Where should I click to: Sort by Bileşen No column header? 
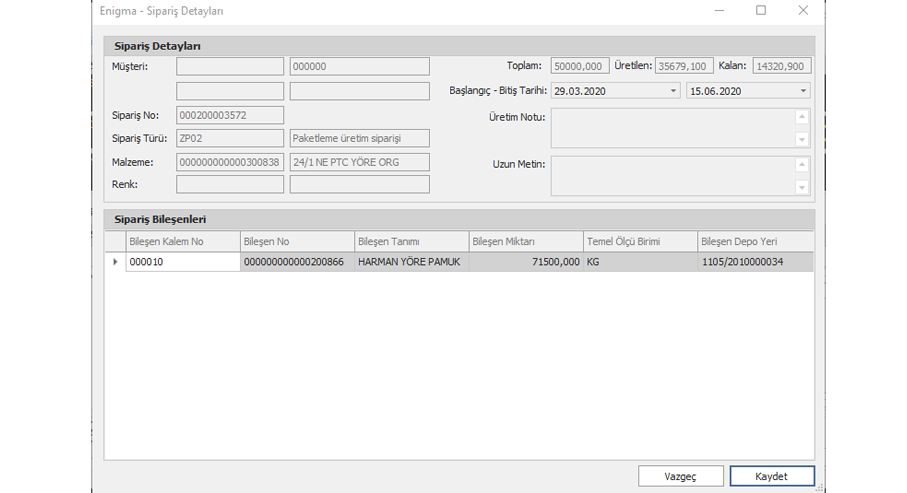point(297,242)
